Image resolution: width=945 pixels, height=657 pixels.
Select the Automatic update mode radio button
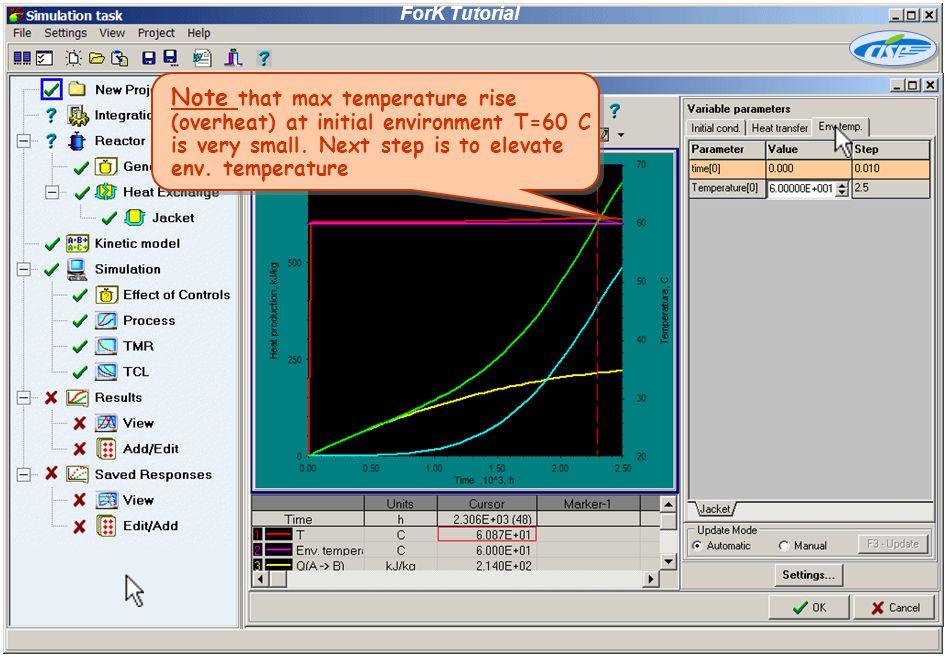pos(697,545)
